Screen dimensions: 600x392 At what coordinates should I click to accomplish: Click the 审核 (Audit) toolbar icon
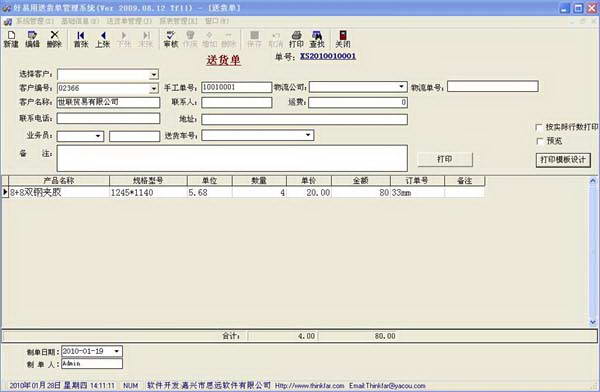click(x=171, y=39)
